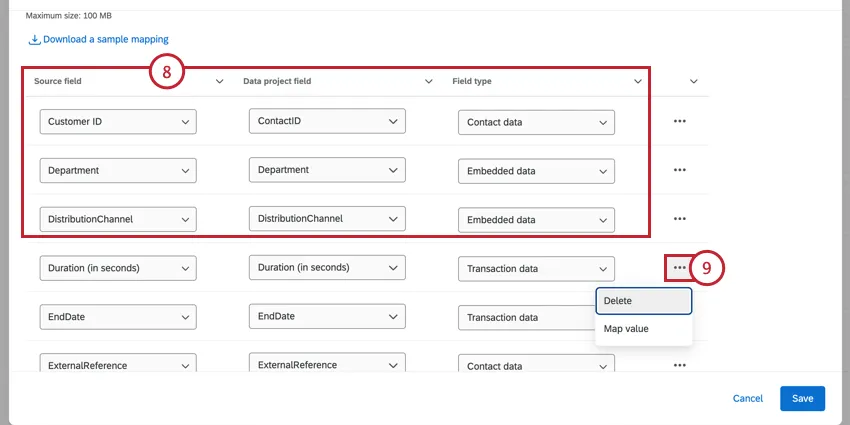Open three-dot menu for Department row
Viewport: 850px width, 425px height.
pos(680,170)
